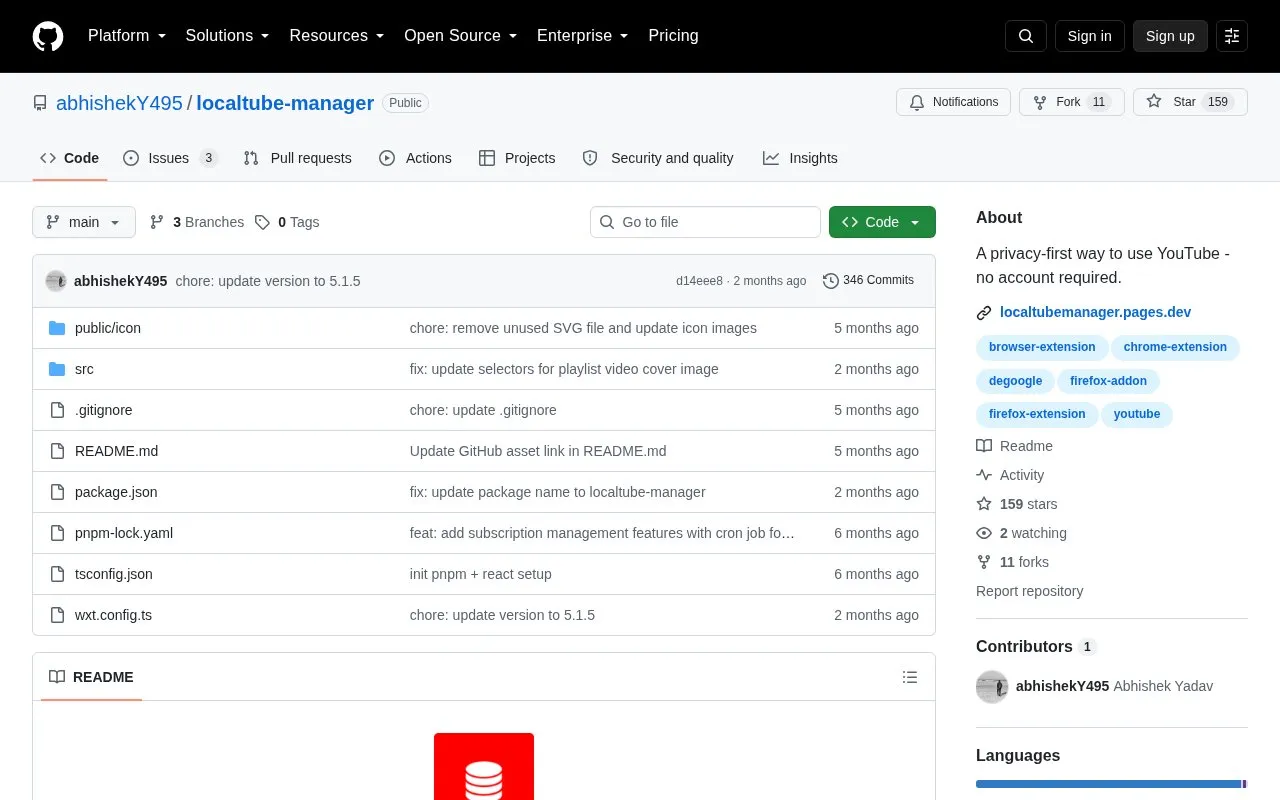
Task: Click the GitHub logo icon
Action: pyautogui.click(x=48, y=36)
